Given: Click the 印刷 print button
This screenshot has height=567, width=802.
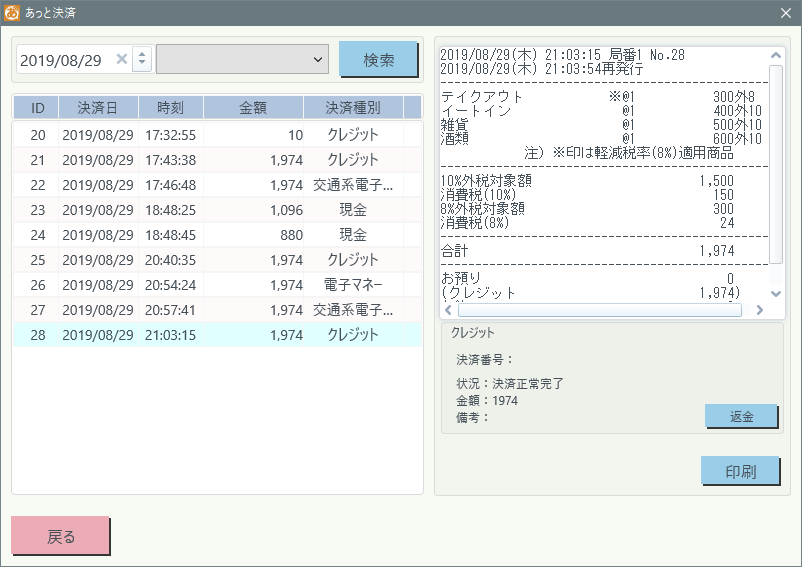Looking at the screenshot, I should (740, 472).
